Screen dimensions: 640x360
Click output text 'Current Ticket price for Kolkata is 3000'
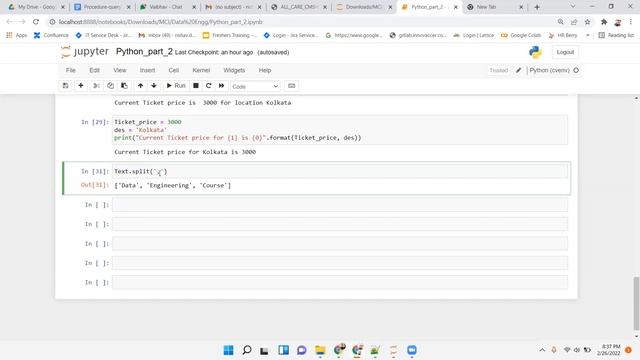coord(185,152)
